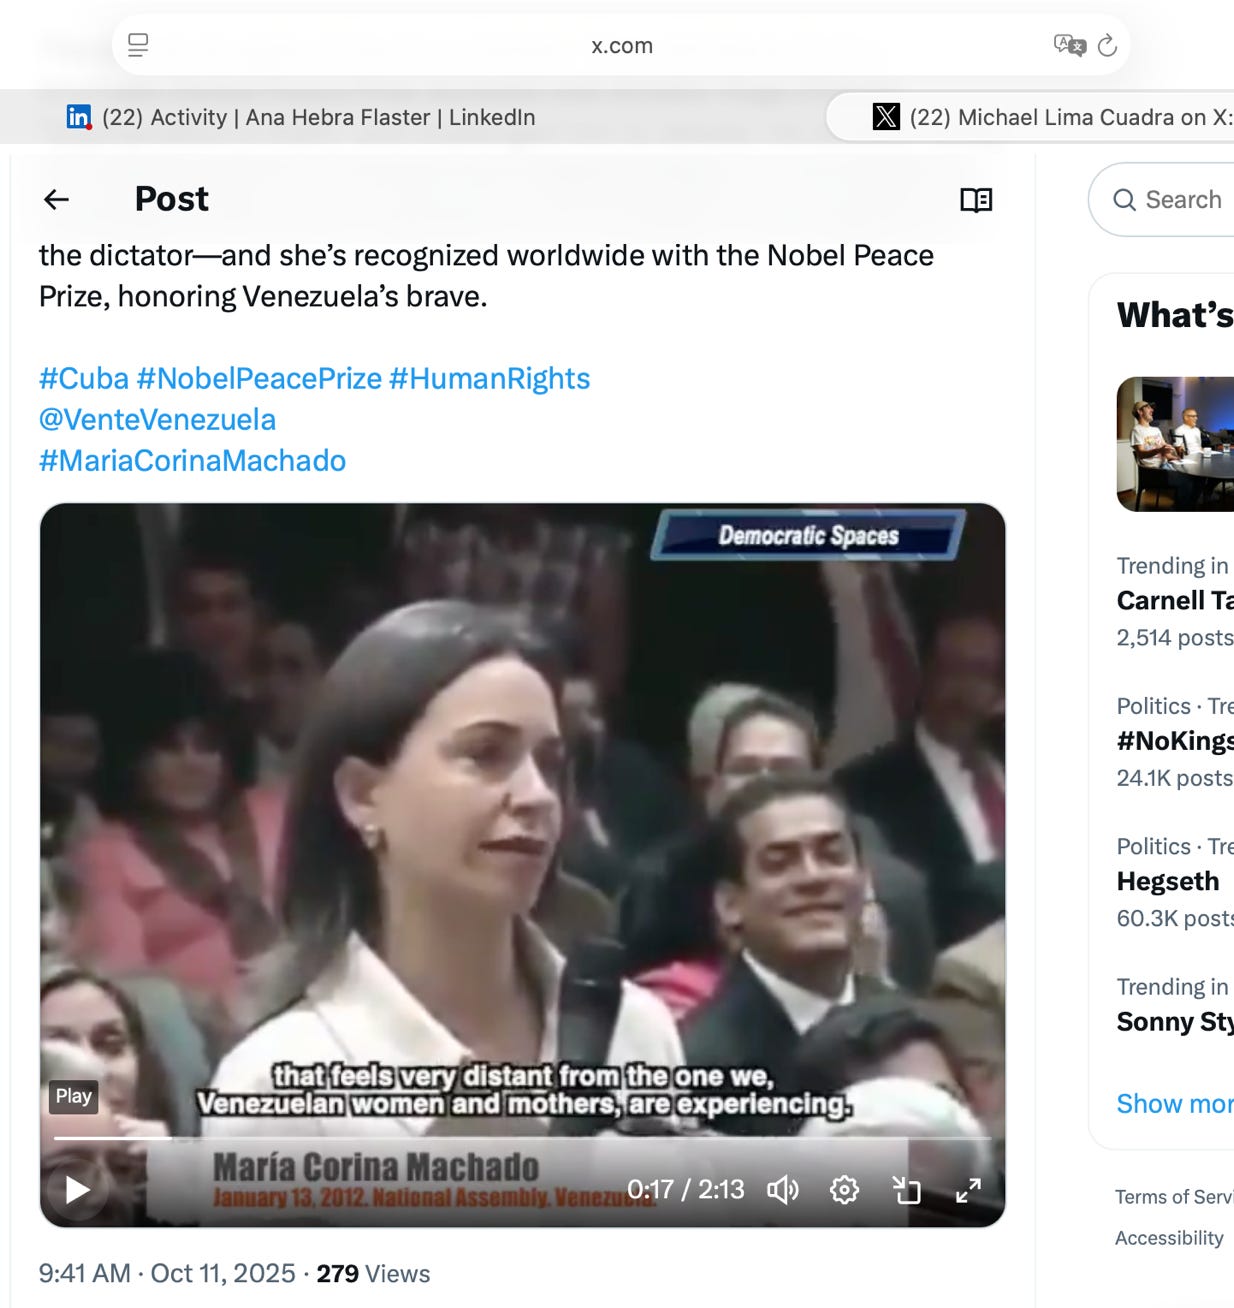Toggle playback with the Play overlay badge
The image size is (1234, 1308).
[x=73, y=1096]
